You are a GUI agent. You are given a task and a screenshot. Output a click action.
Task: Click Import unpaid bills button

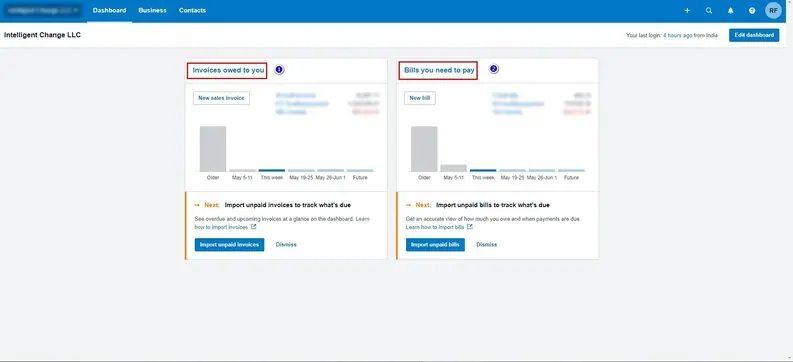coord(435,245)
